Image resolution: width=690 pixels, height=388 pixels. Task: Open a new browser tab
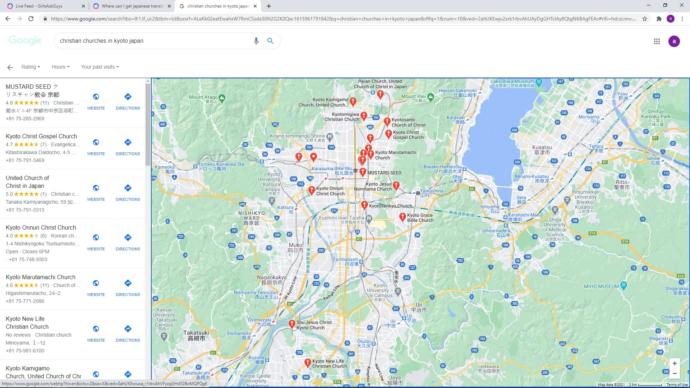pyautogui.click(x=268, y=6)
